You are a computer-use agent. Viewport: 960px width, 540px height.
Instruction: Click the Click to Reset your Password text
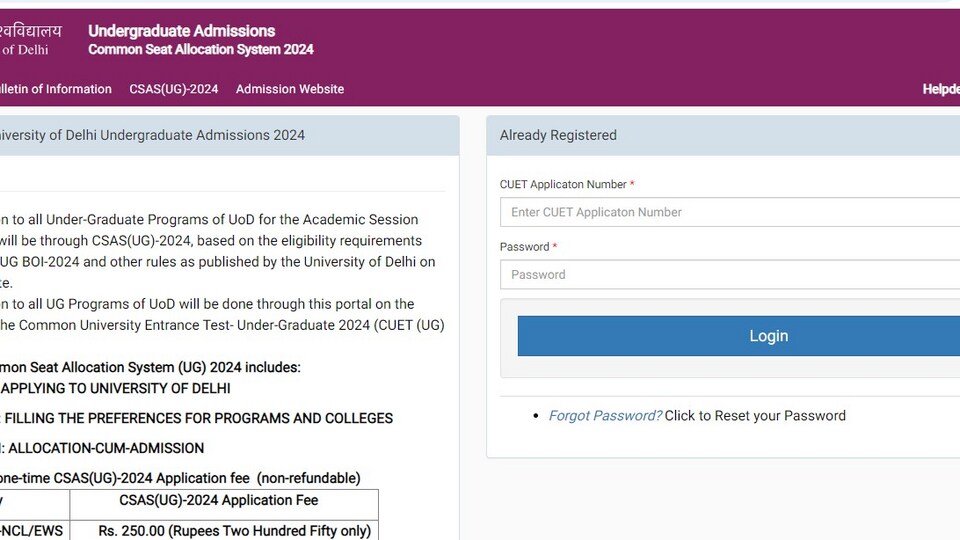[x=755, y=416]
